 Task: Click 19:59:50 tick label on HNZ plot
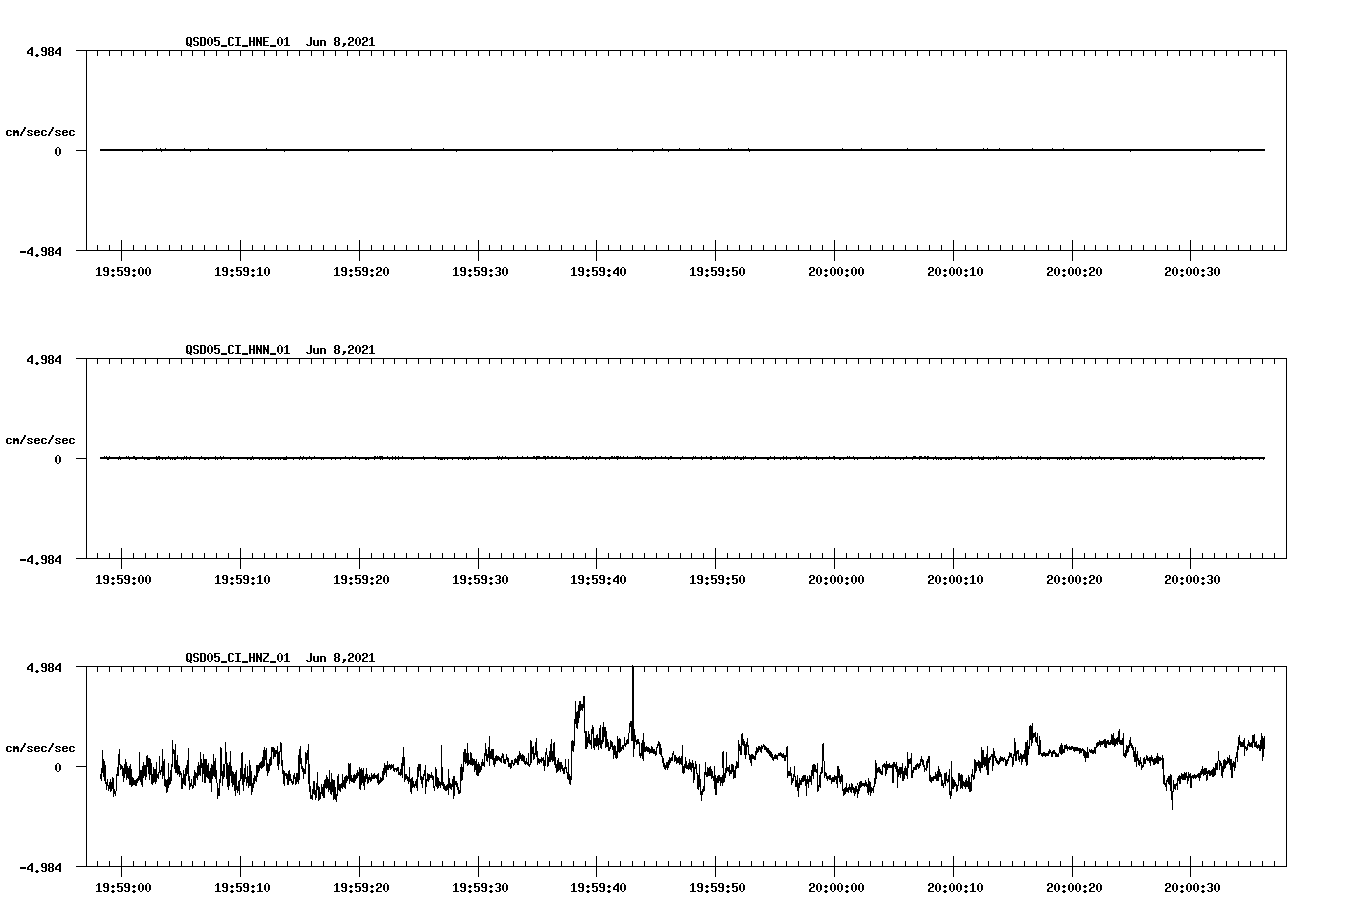pos(717,888)
